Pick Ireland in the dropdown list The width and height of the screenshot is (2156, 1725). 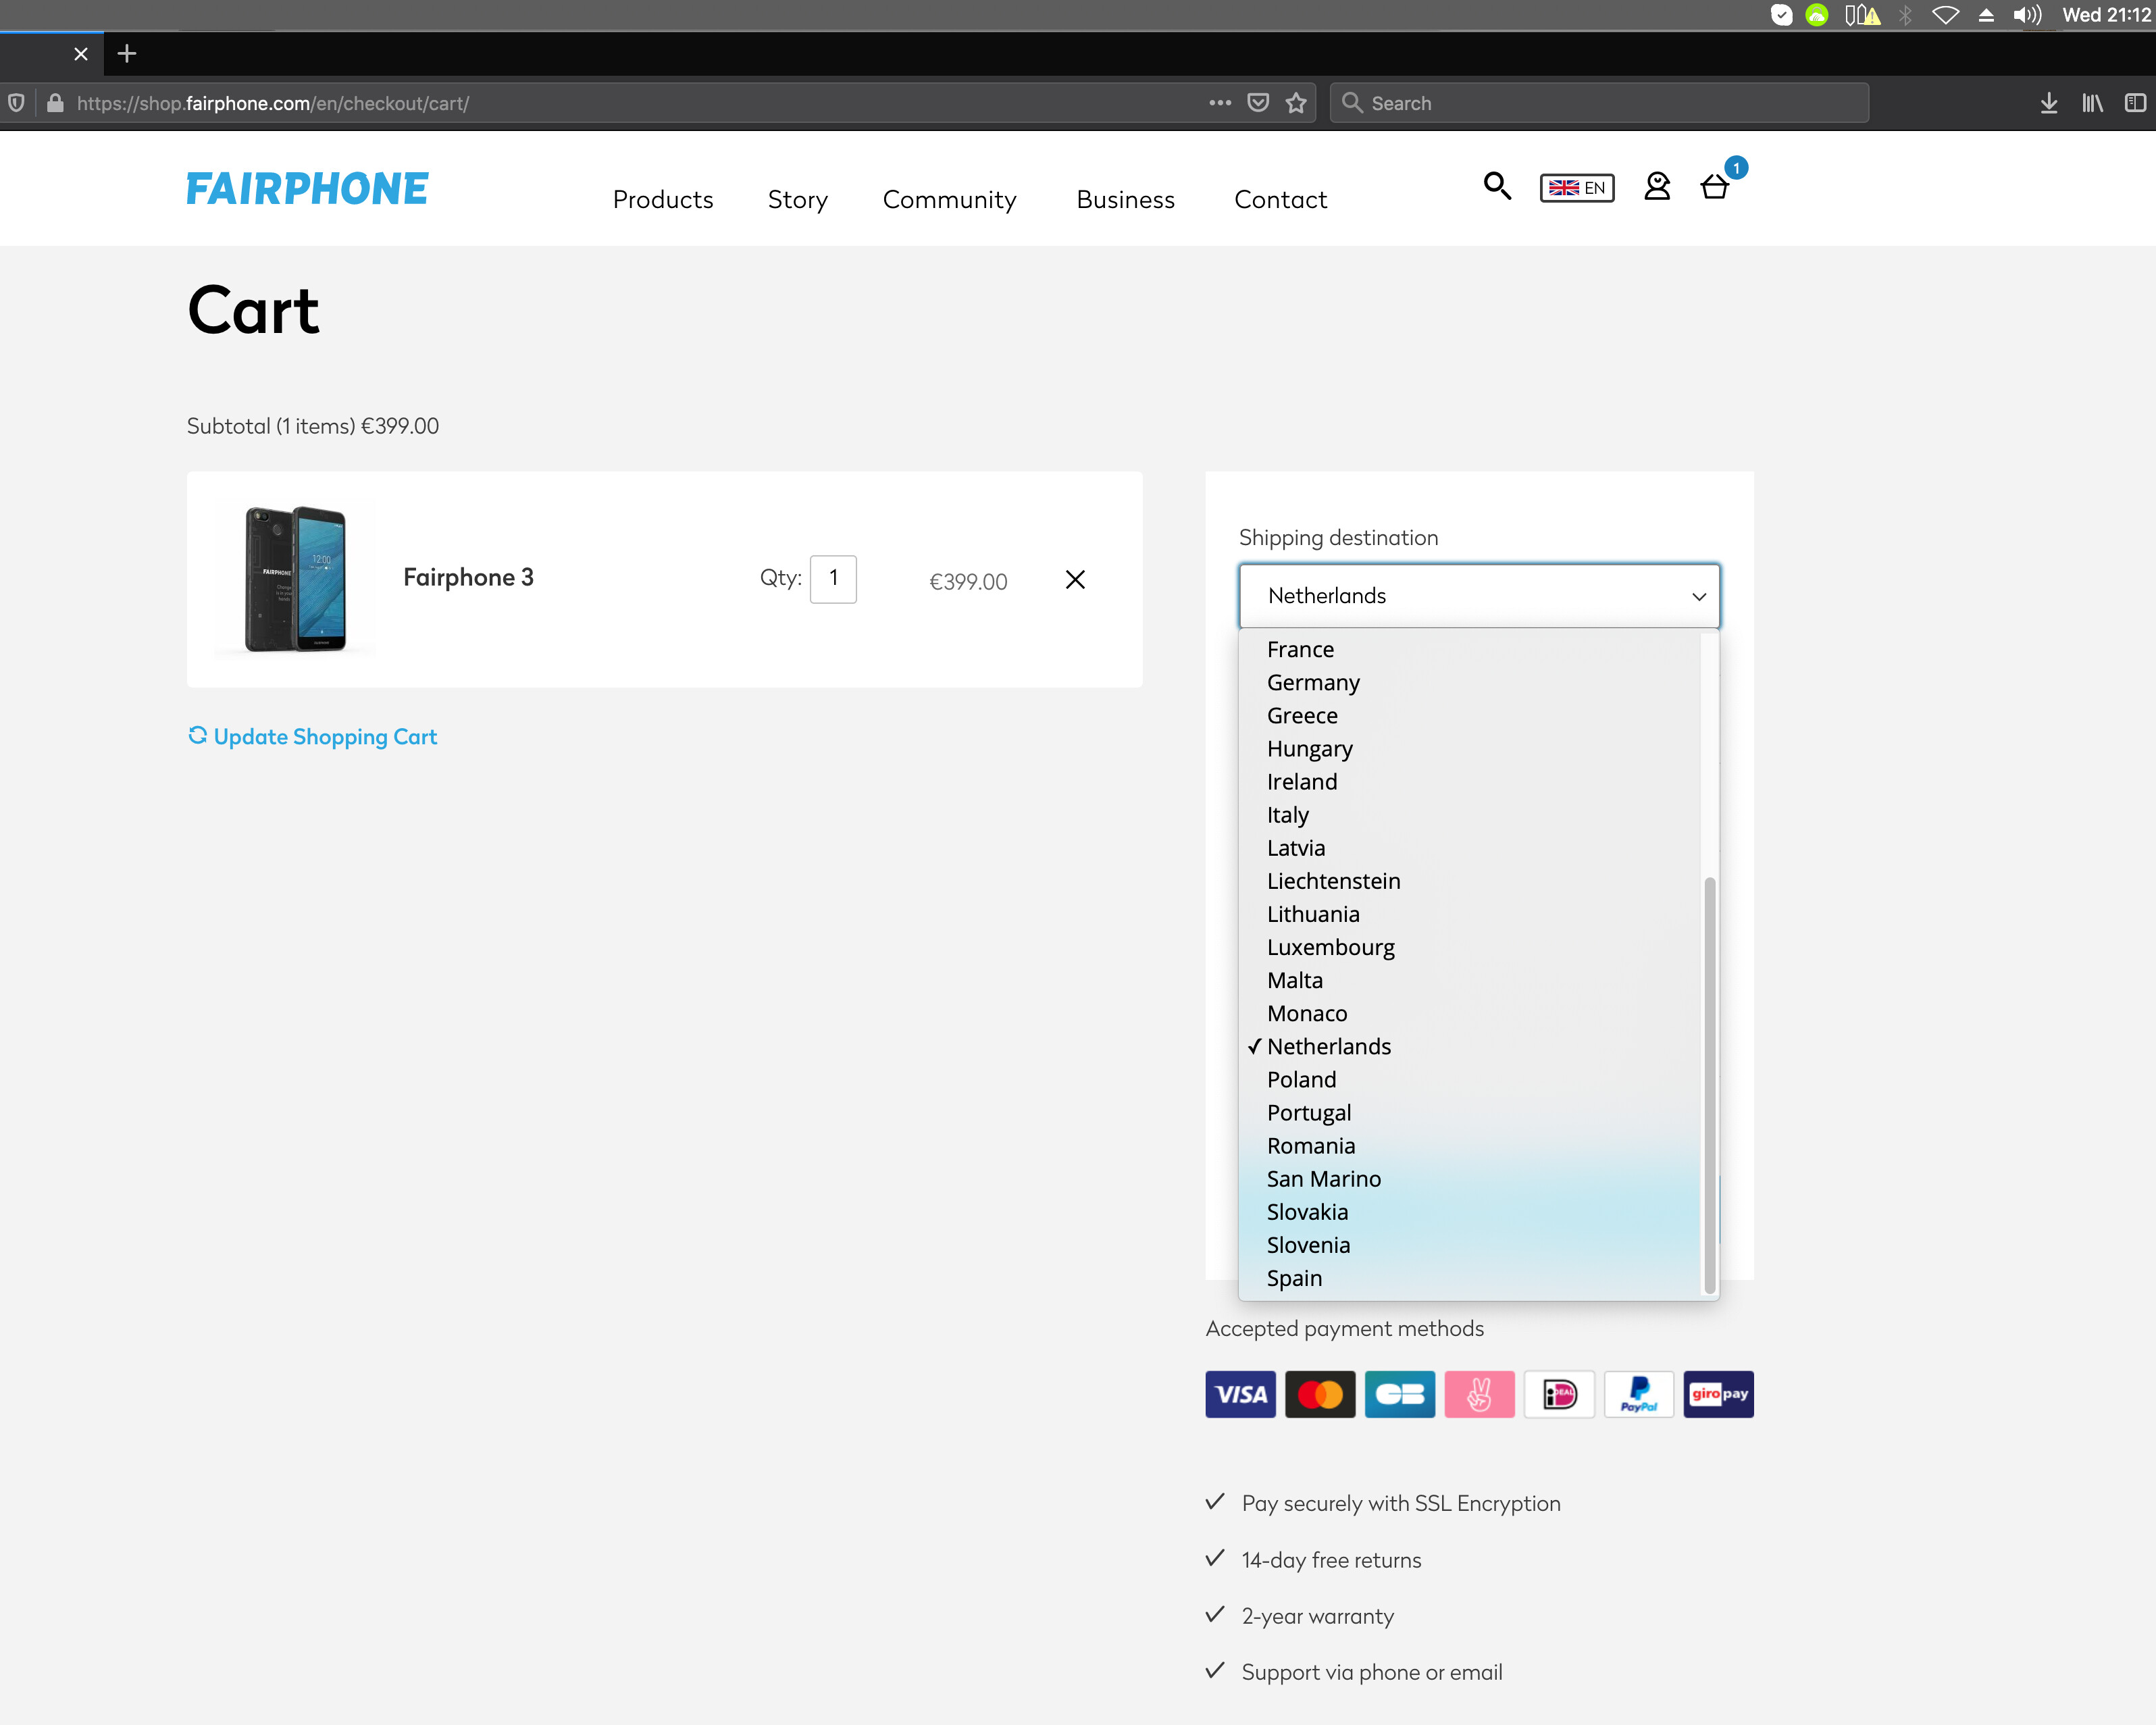point(1468,782)
